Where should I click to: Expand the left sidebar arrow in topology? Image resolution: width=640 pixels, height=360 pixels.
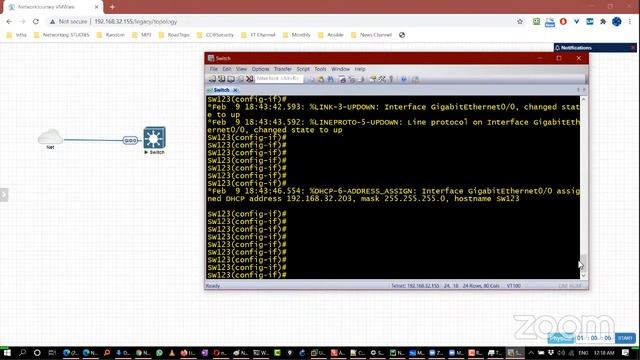4,194
